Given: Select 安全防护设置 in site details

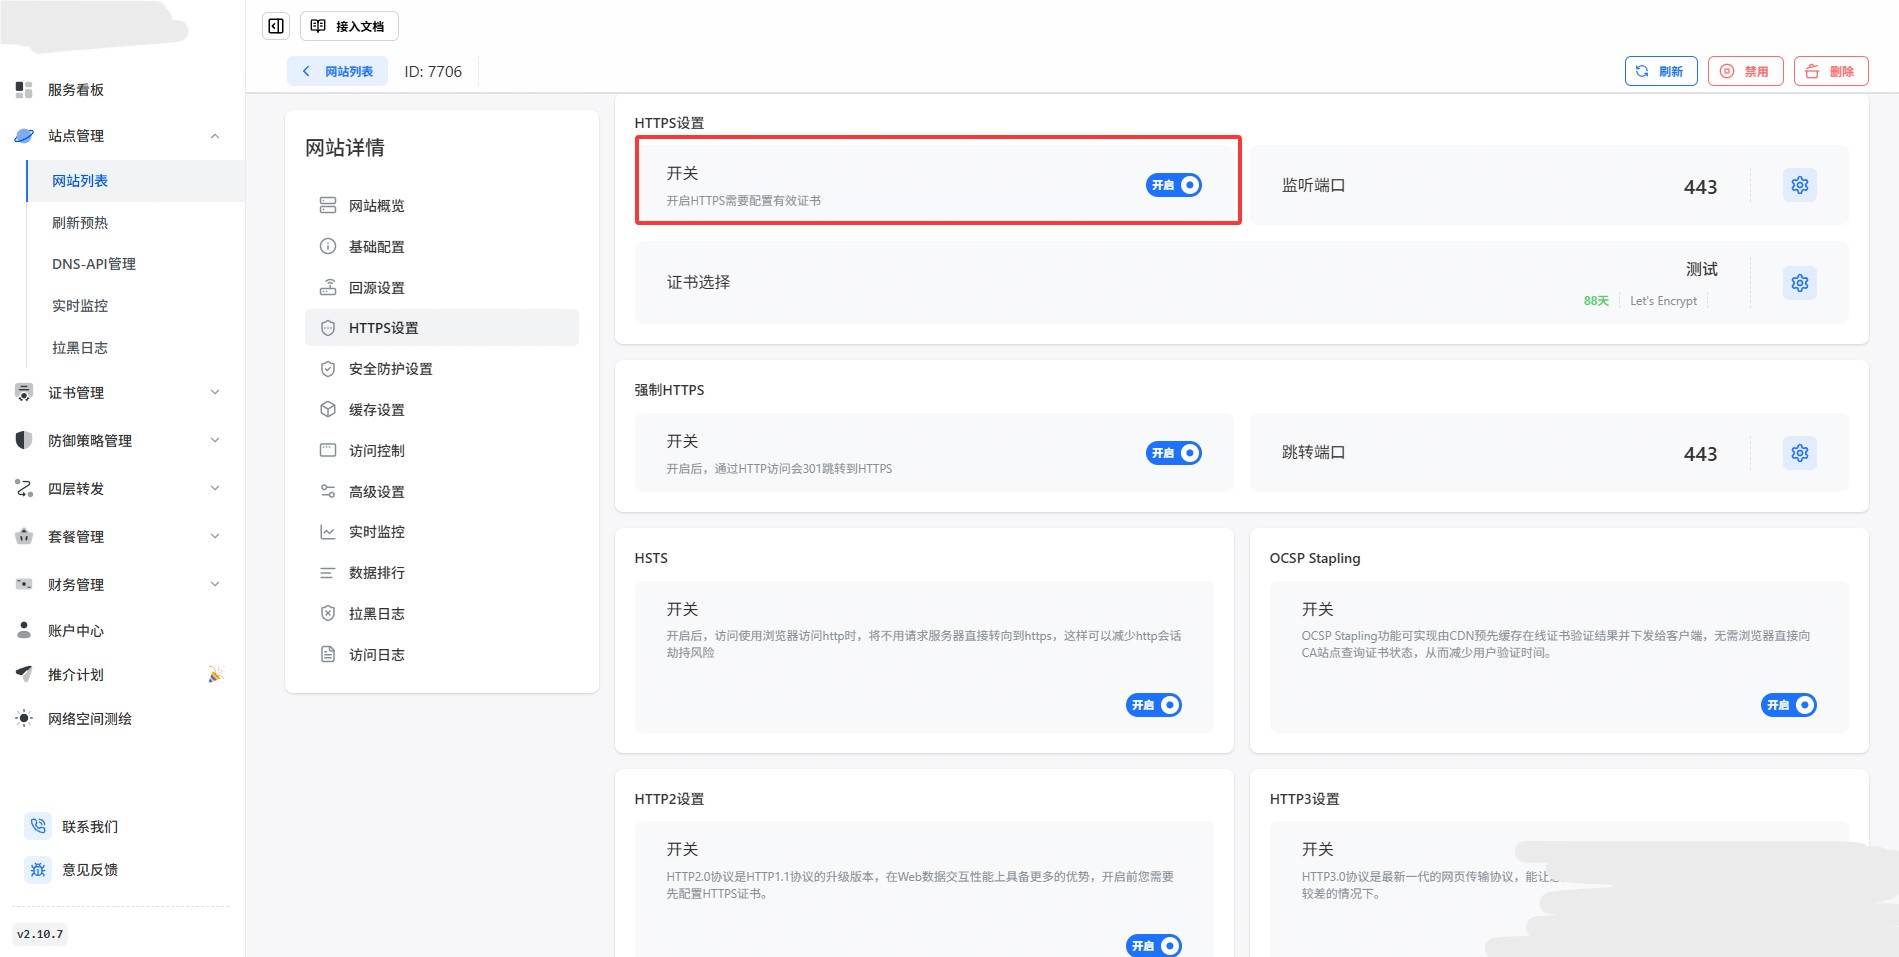Looking at the screenshot, I should 390,369.
